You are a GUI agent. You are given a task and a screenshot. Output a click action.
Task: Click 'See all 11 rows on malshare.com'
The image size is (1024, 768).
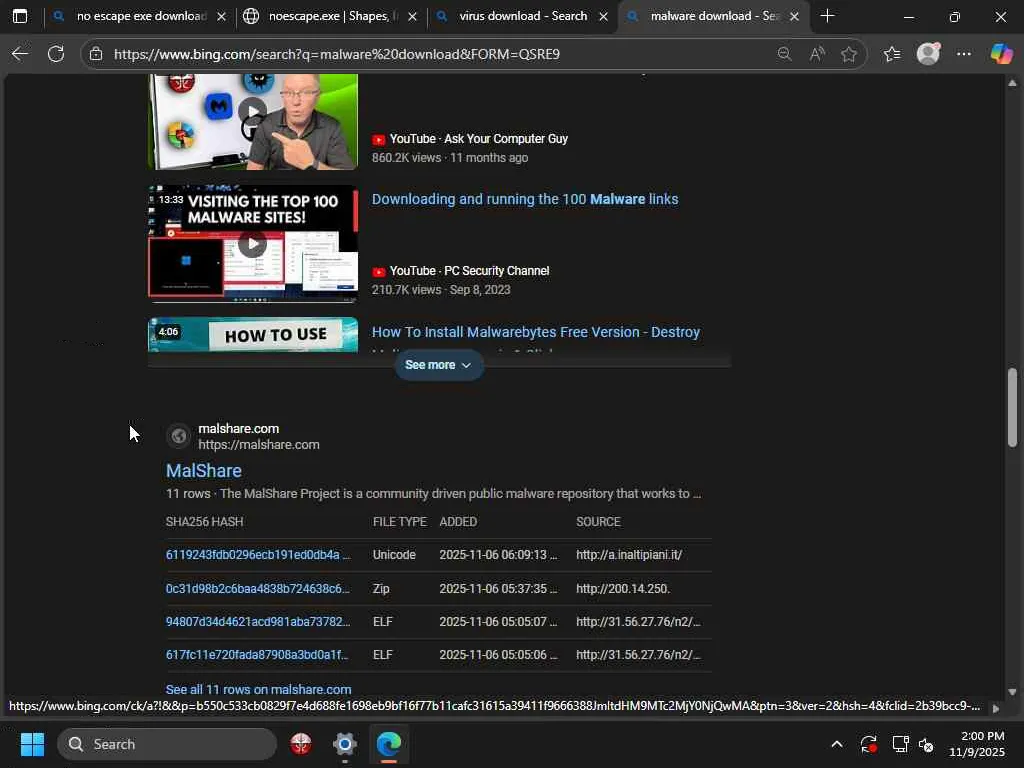[x=259, y=690]
